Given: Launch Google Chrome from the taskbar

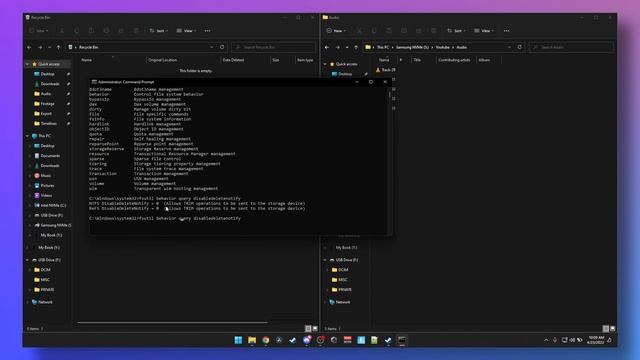Looking at the screenshot, I should pos(266,340).
